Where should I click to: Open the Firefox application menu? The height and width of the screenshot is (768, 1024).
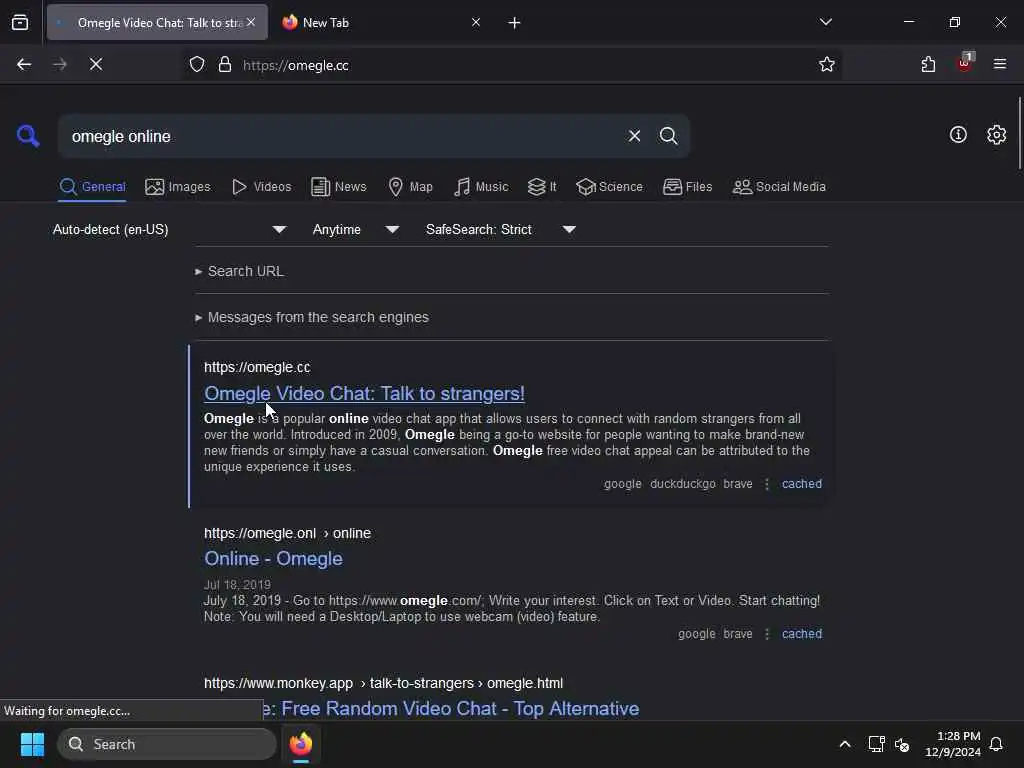[x=1000, y=64]
